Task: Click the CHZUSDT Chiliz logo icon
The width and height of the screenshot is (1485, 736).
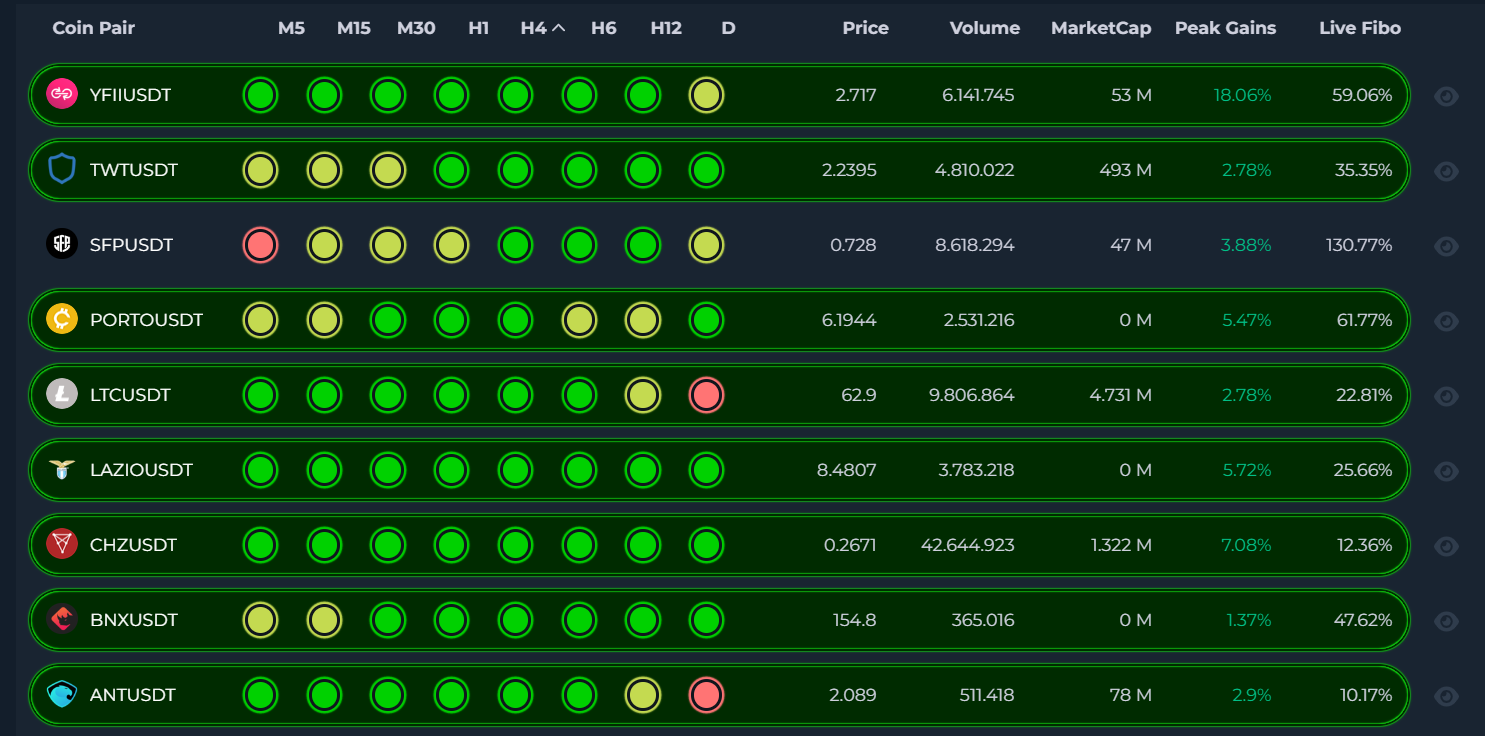Action: pos(62,545)
